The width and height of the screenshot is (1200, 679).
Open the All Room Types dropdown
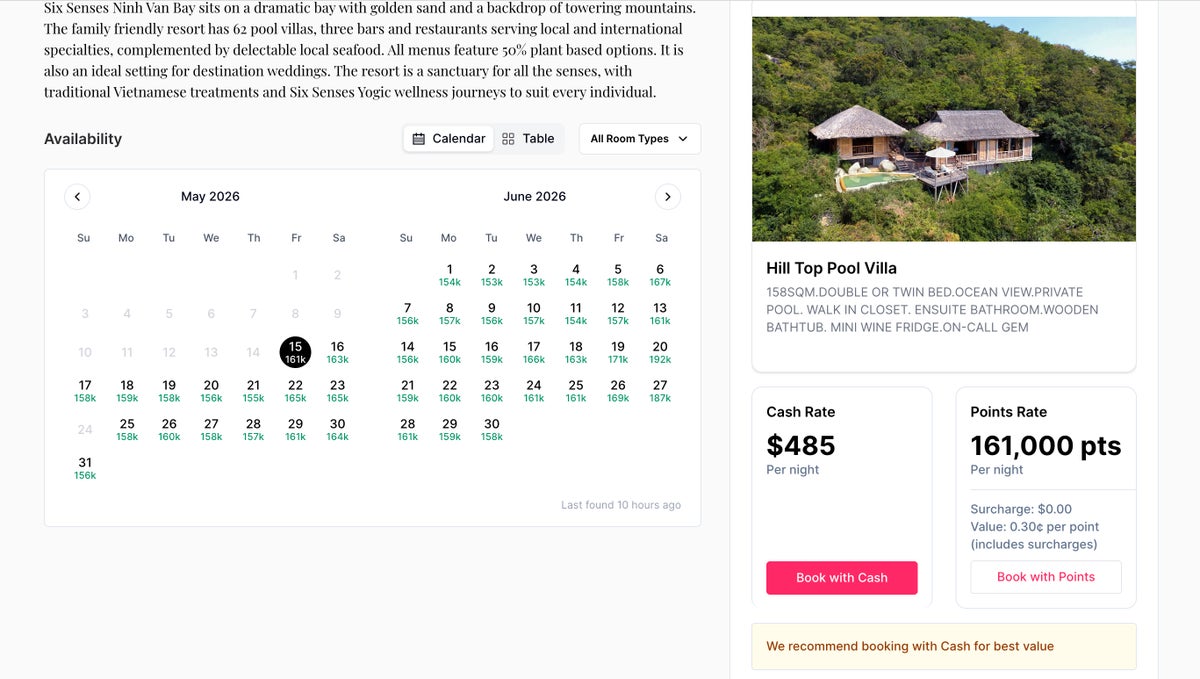point(639,139)
